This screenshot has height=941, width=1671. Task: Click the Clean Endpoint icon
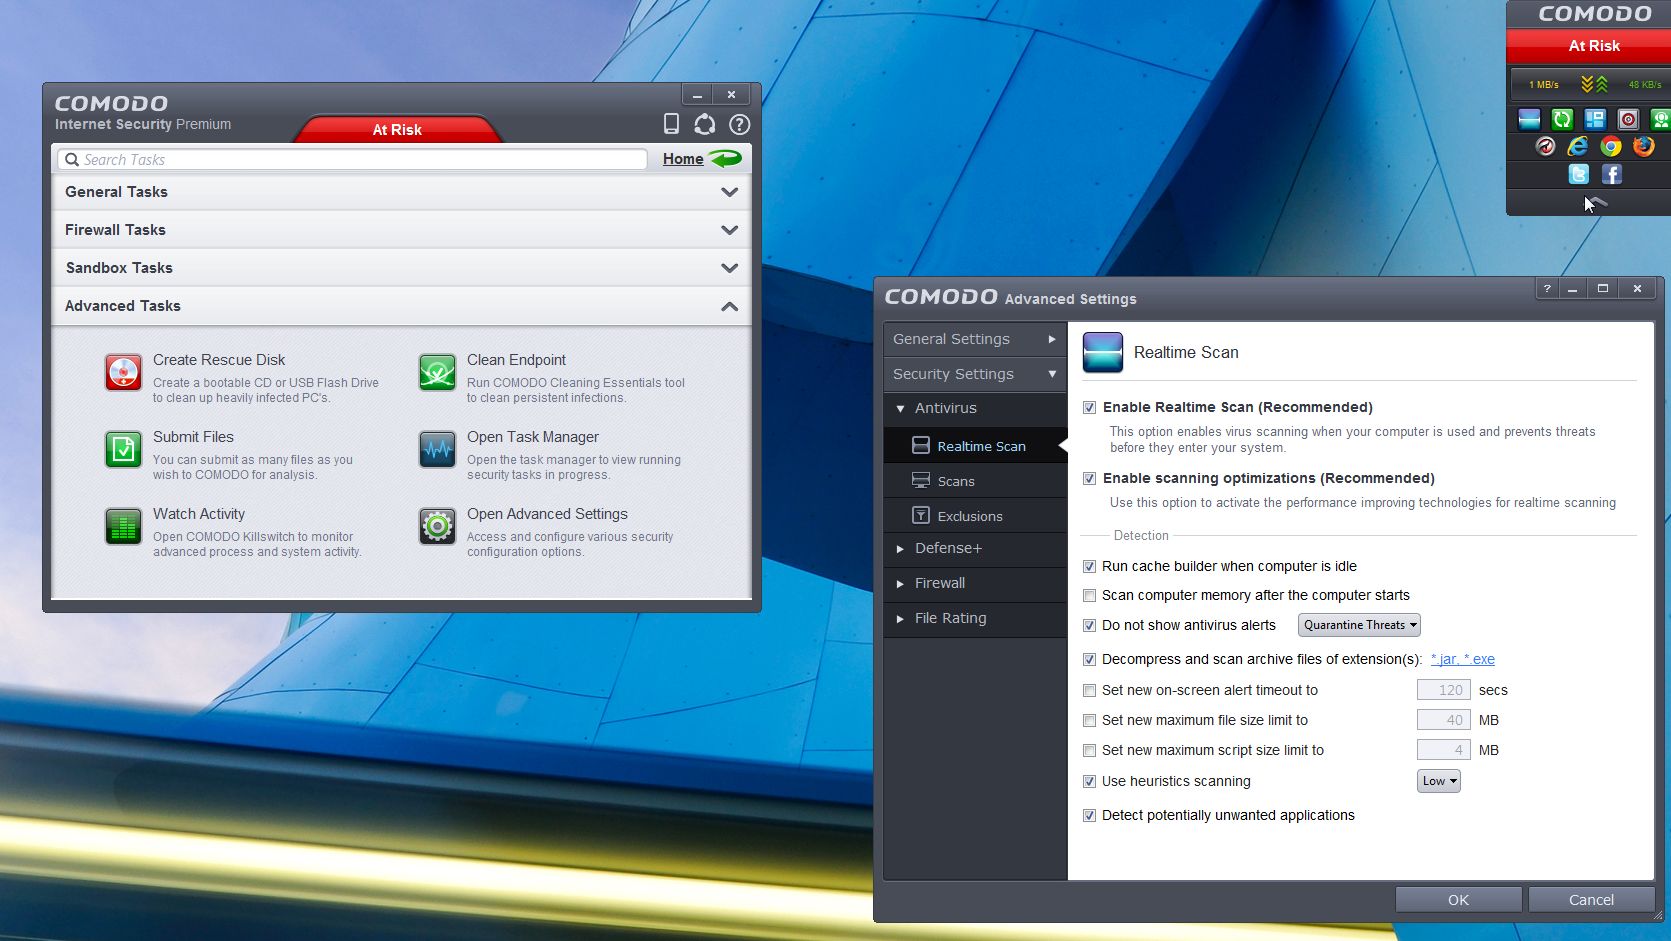pos(437,373)
